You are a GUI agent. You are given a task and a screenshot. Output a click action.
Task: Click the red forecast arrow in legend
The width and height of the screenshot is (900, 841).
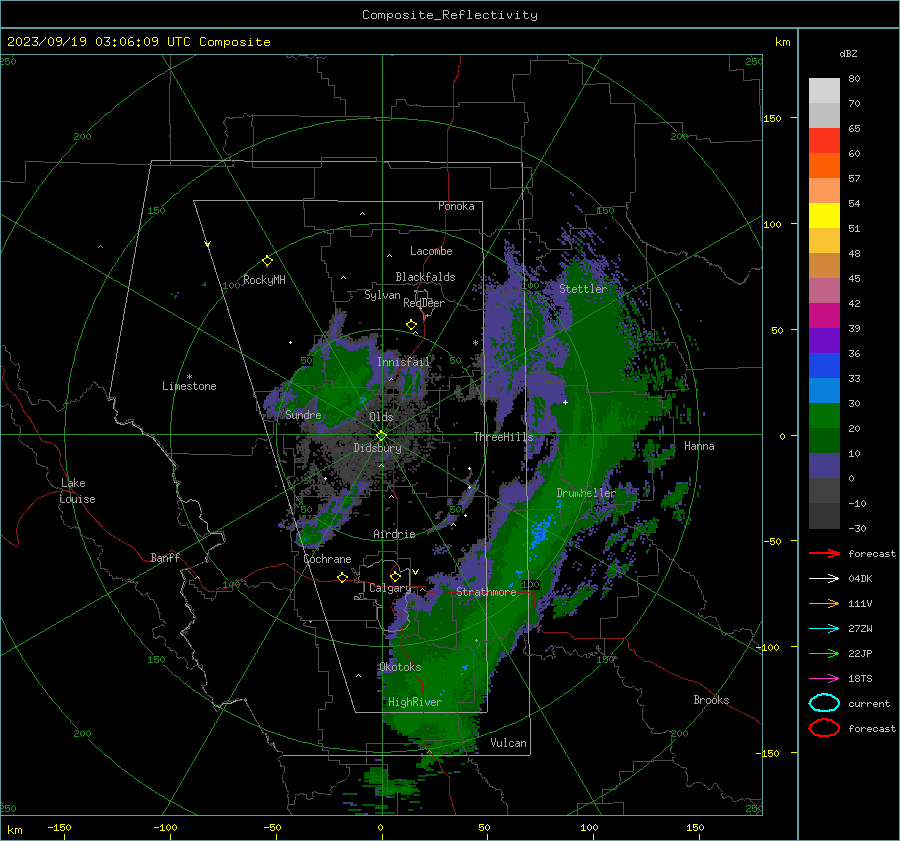click(x=824, y=553)
